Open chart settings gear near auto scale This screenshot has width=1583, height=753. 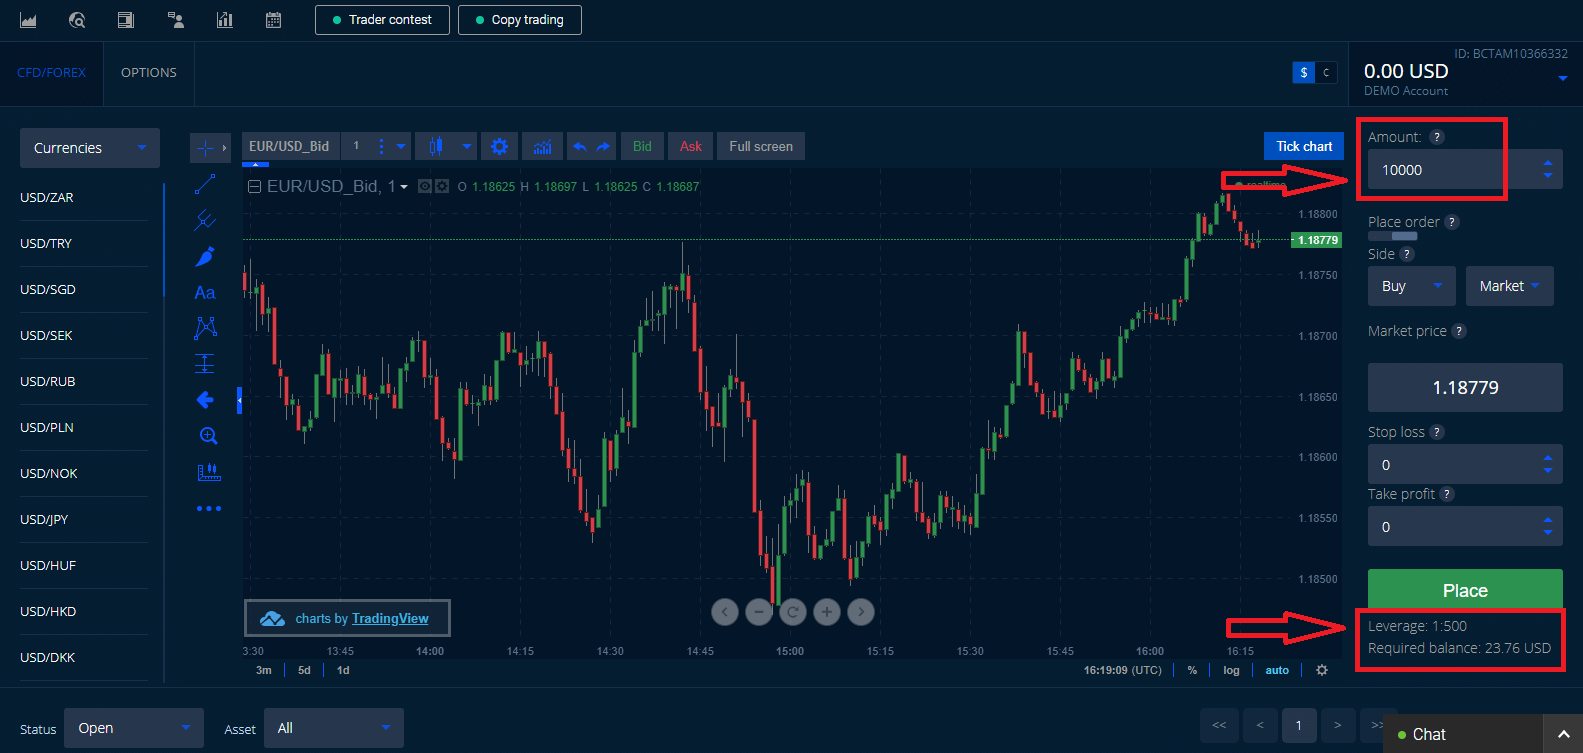1322,670
